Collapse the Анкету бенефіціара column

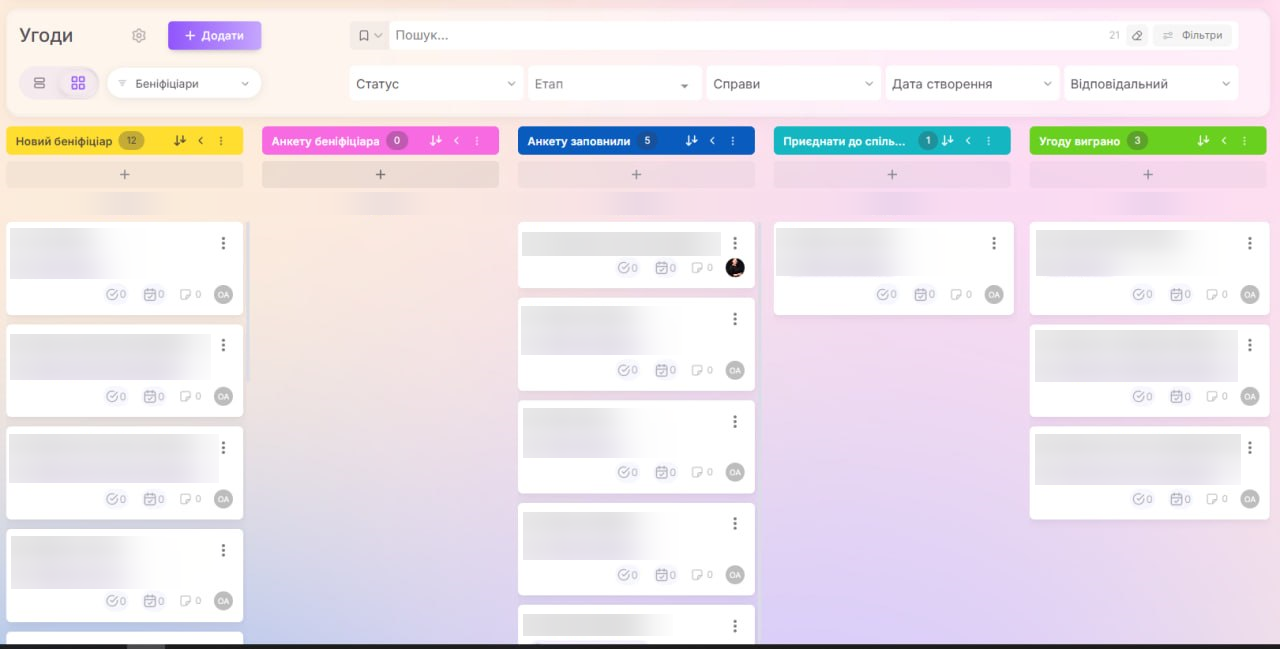pos(457,141)
